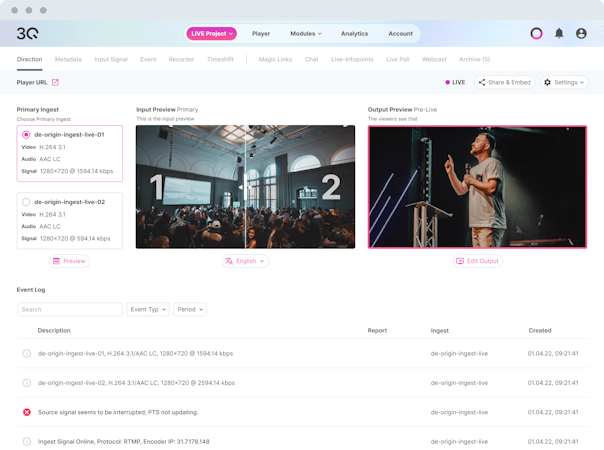Open the English language dropdown

pyautogui.click(x=245, y=261)
